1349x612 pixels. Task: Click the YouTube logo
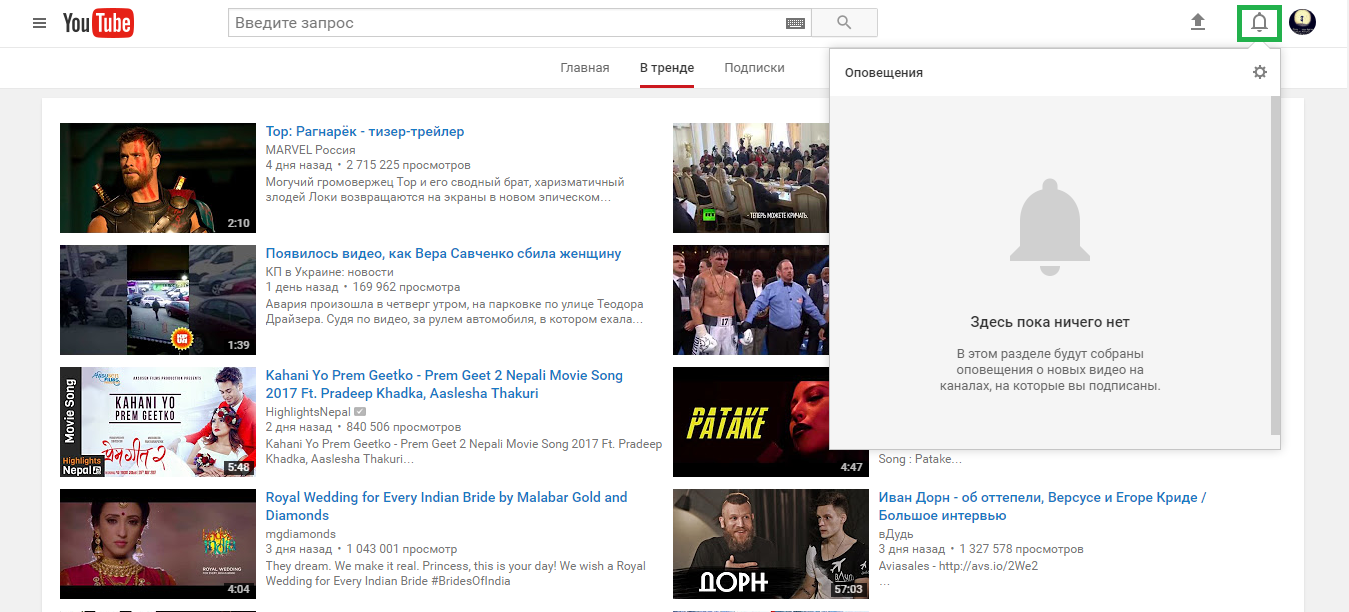(x=98, y=23)
